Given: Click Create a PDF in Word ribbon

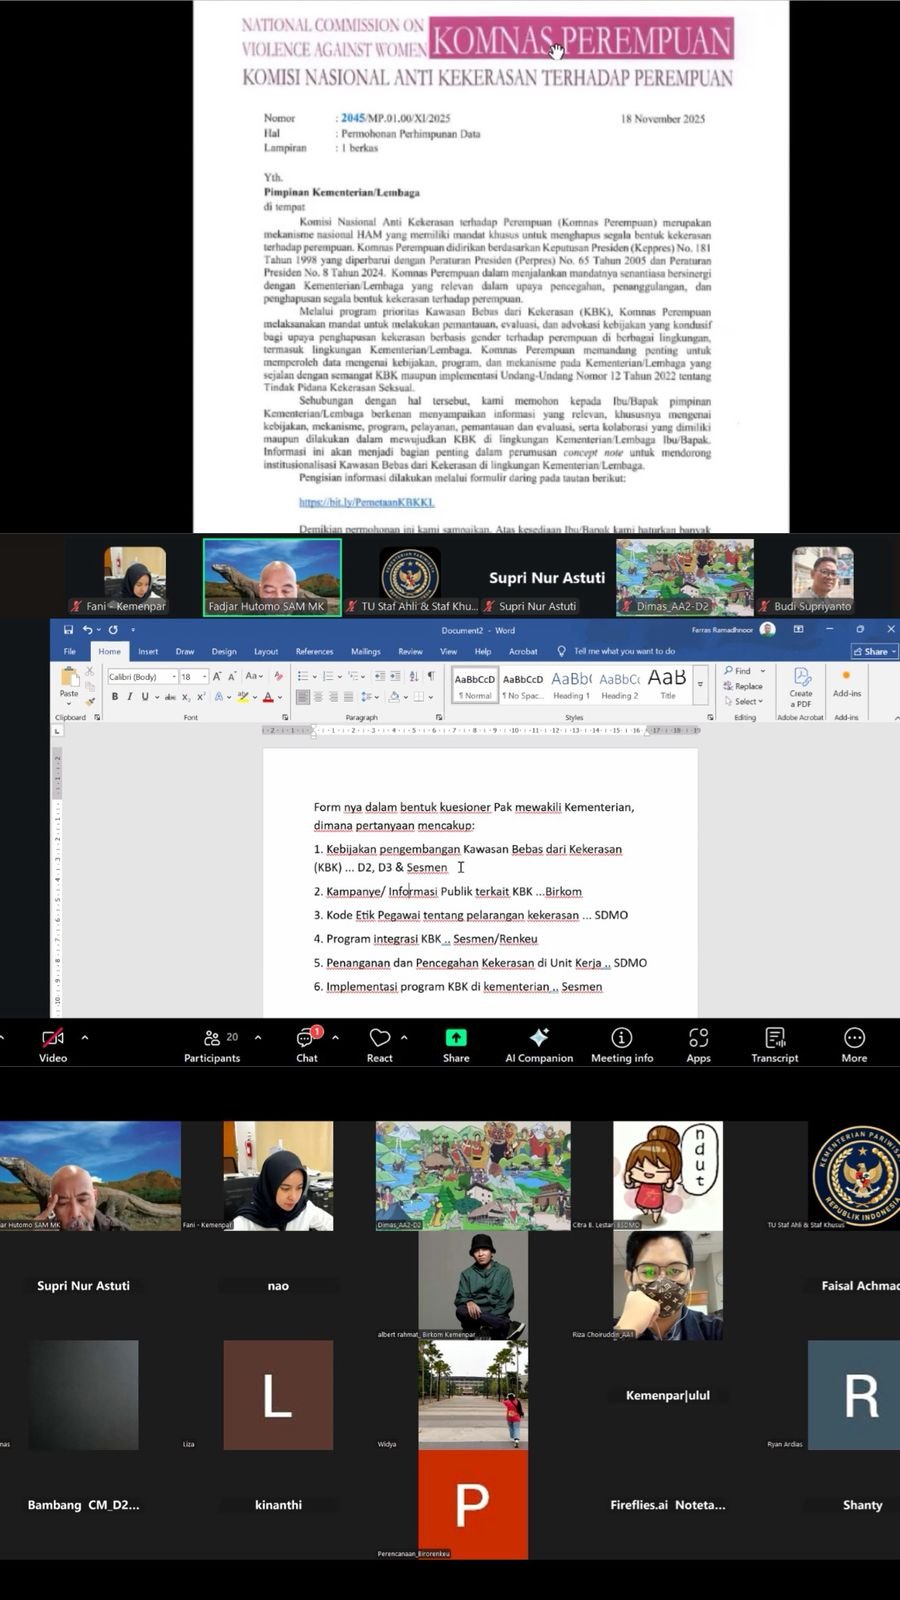Looking at the screenshot, I should [x=801, y=686].
